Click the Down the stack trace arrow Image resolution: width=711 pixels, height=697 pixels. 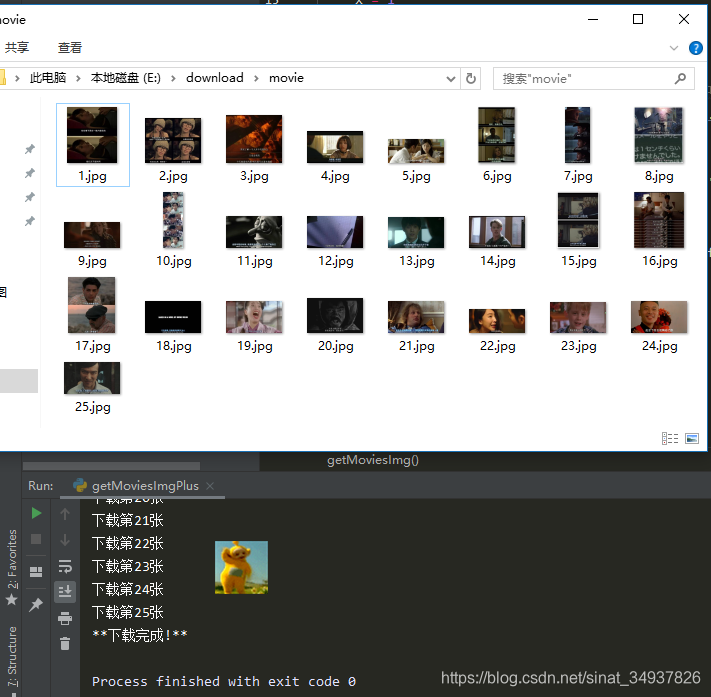65,540
